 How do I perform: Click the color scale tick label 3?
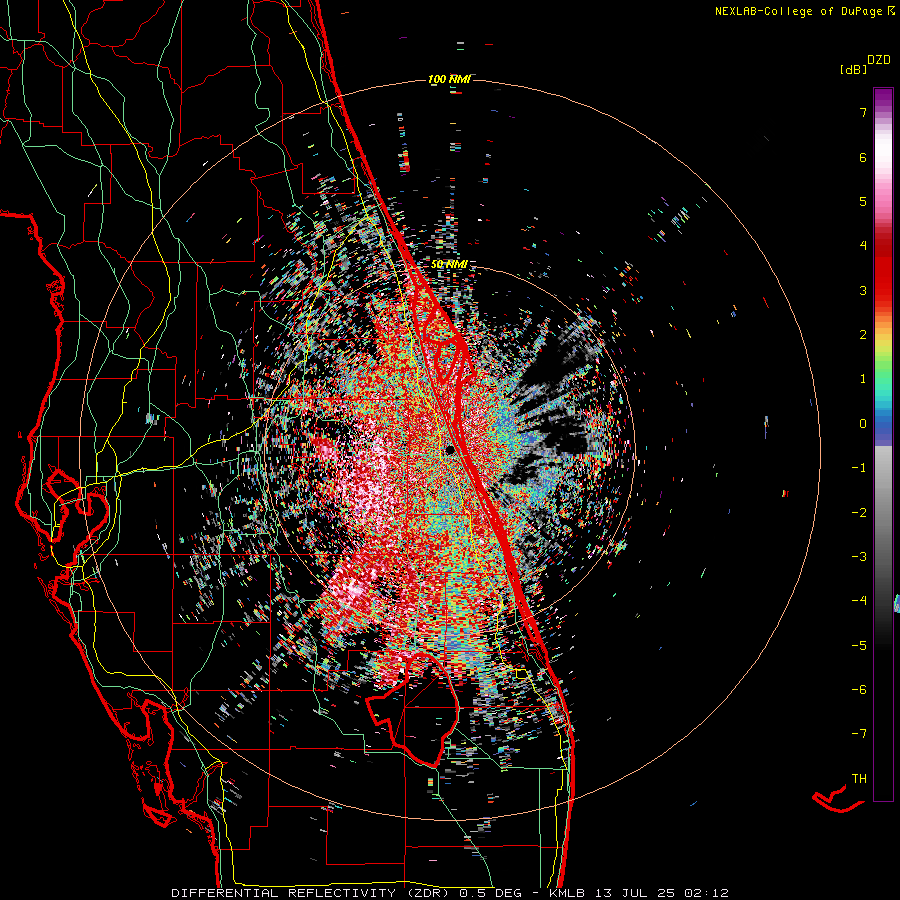pyautogui.click(x=863, y=290)
